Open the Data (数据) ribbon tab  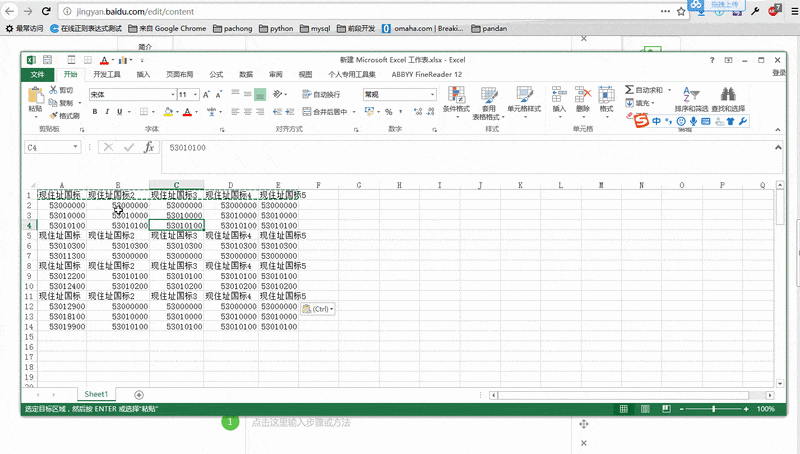coord(246,74)
